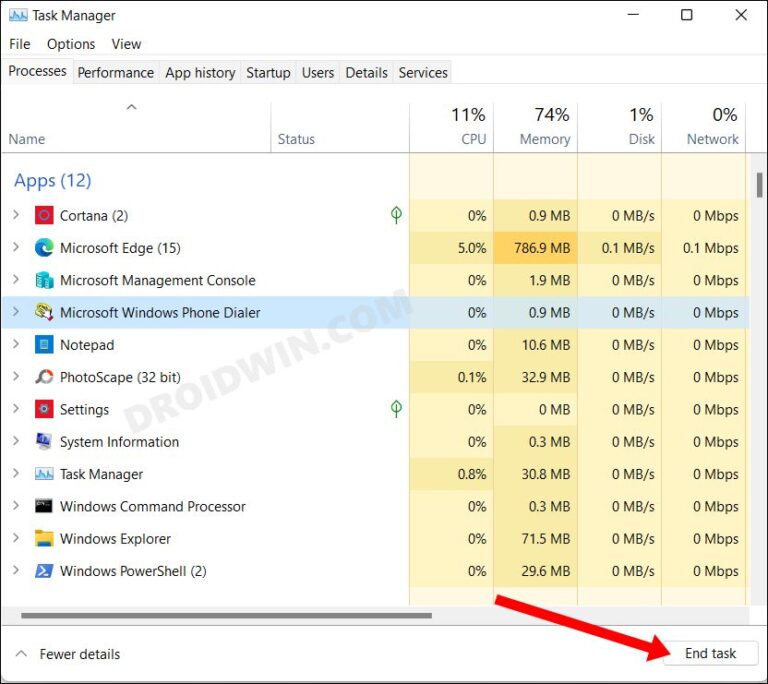Click the Windows Command Processor icon
The width and height of the screenshot is (768, 684).
coord(44,506)
